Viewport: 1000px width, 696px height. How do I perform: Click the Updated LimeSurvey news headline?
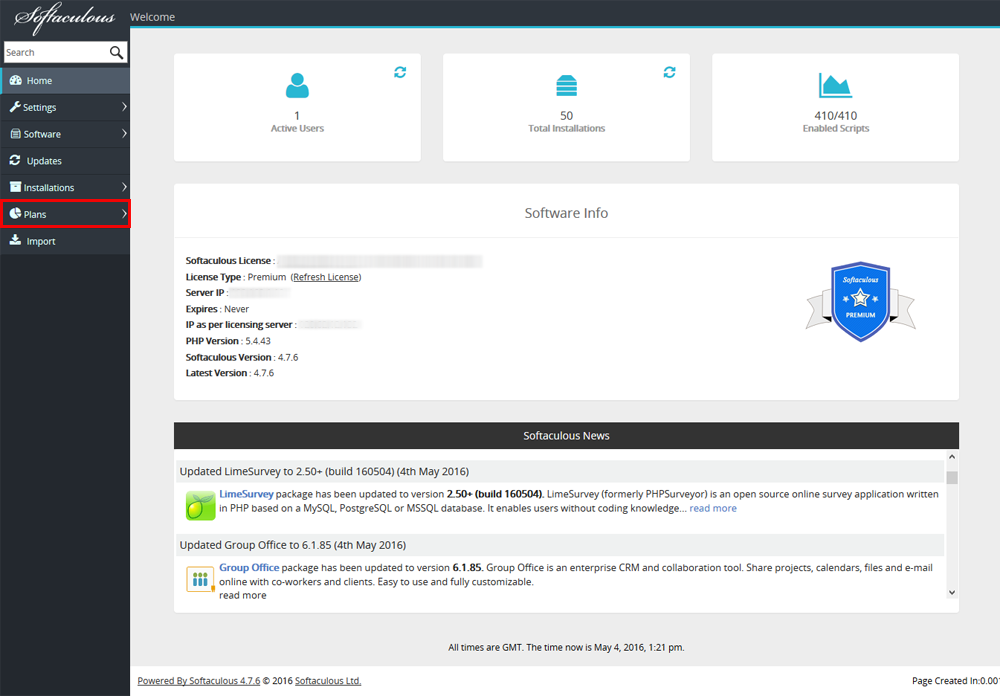tap(324, 471)
